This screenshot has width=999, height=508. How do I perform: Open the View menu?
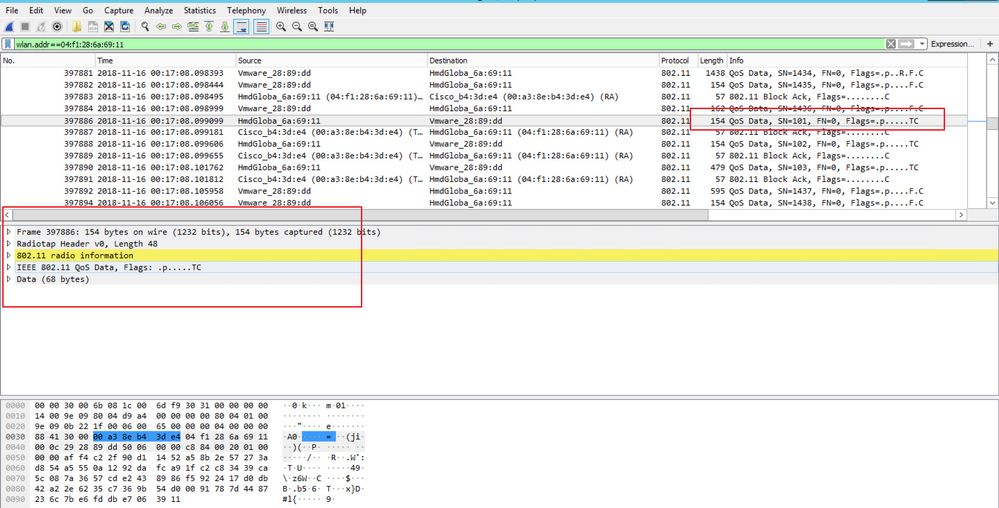click(62, 10)
